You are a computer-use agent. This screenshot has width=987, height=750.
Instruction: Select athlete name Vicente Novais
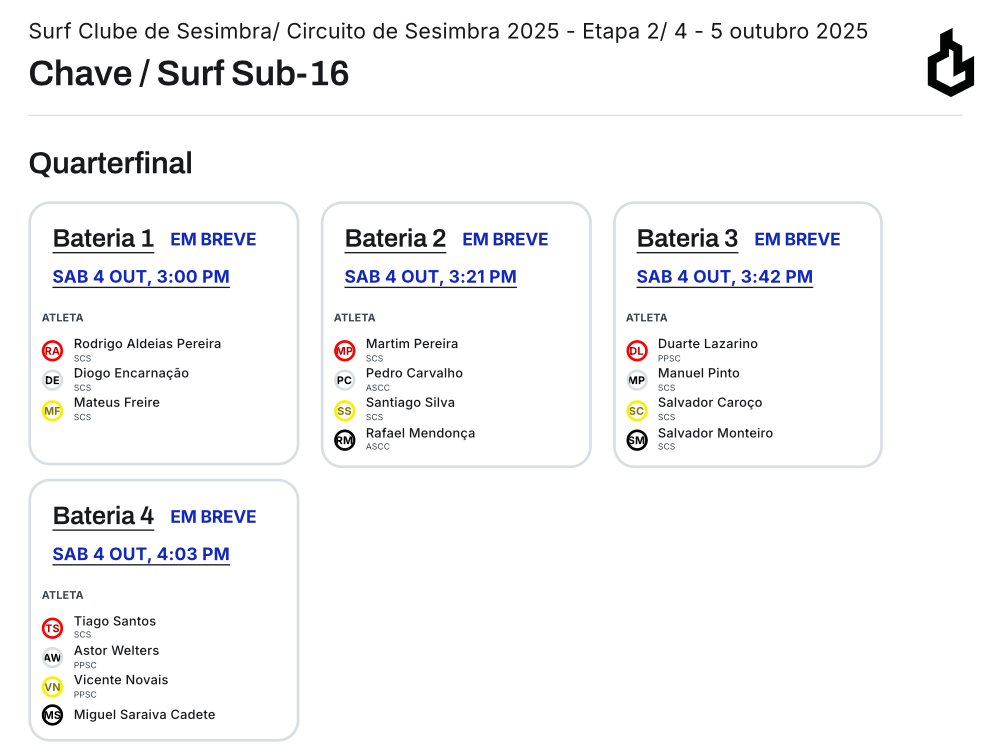coord(121,680)
